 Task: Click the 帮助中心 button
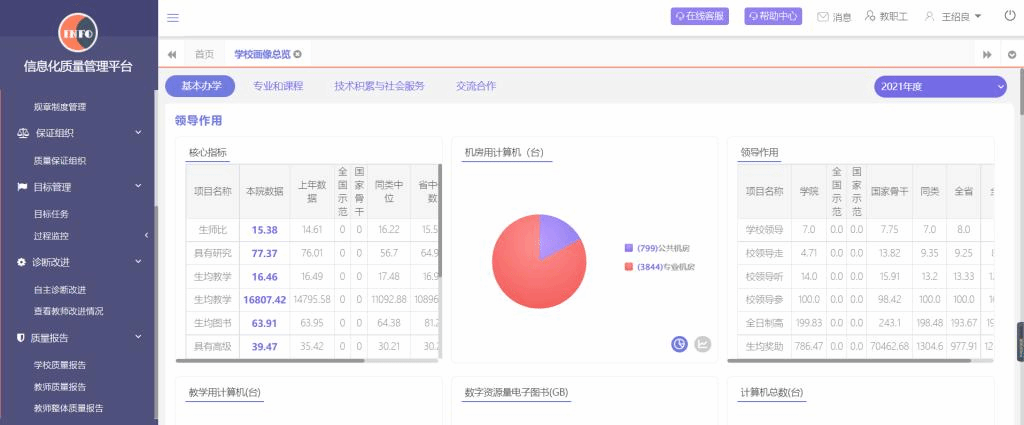coord(773,16)
